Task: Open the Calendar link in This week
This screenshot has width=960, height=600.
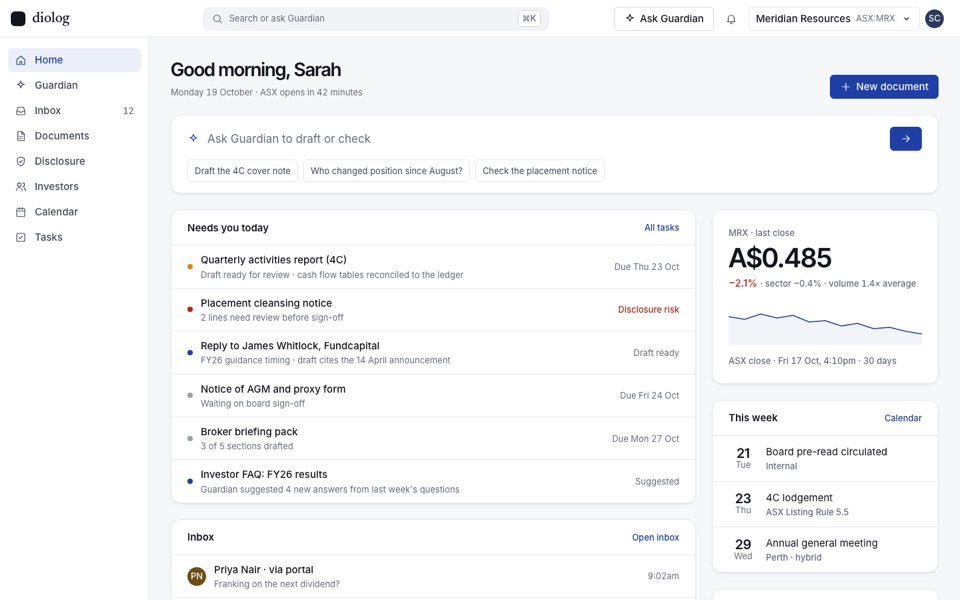Action: 902,418
